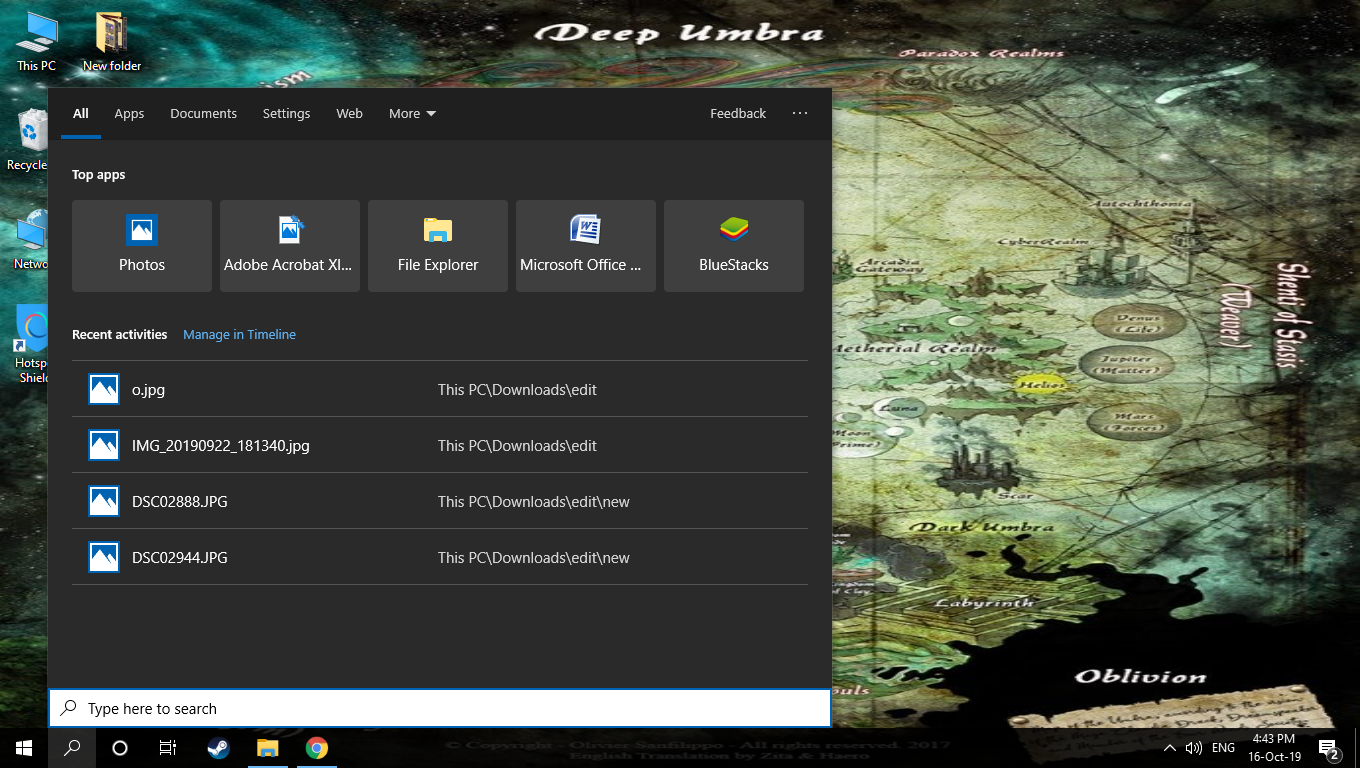
Task: Open the notification center icon
Action: [1329, 748]
